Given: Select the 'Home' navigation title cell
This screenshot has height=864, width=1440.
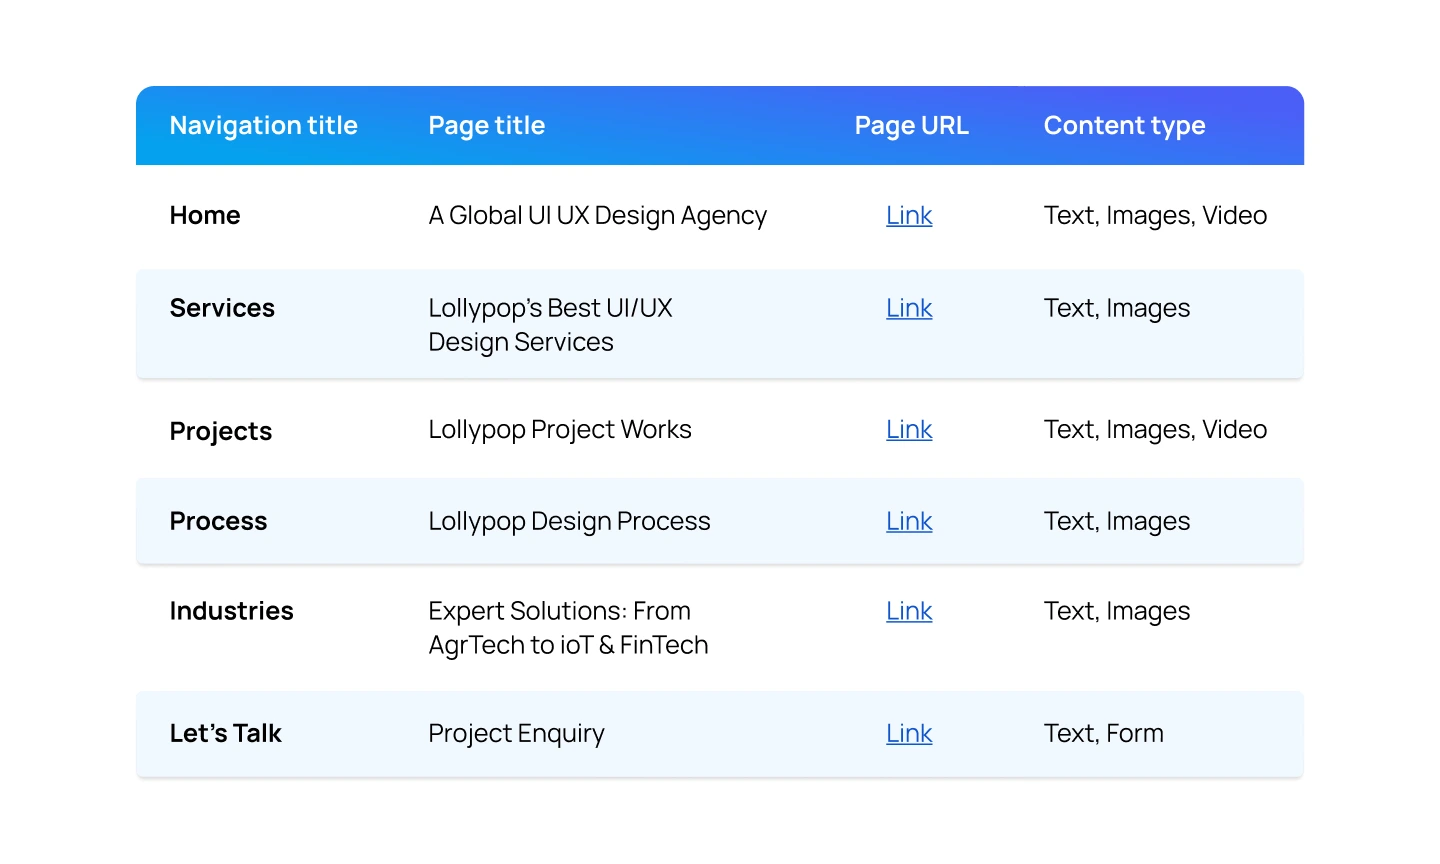Looking at the screenshot, I should (x=205, y=216).
